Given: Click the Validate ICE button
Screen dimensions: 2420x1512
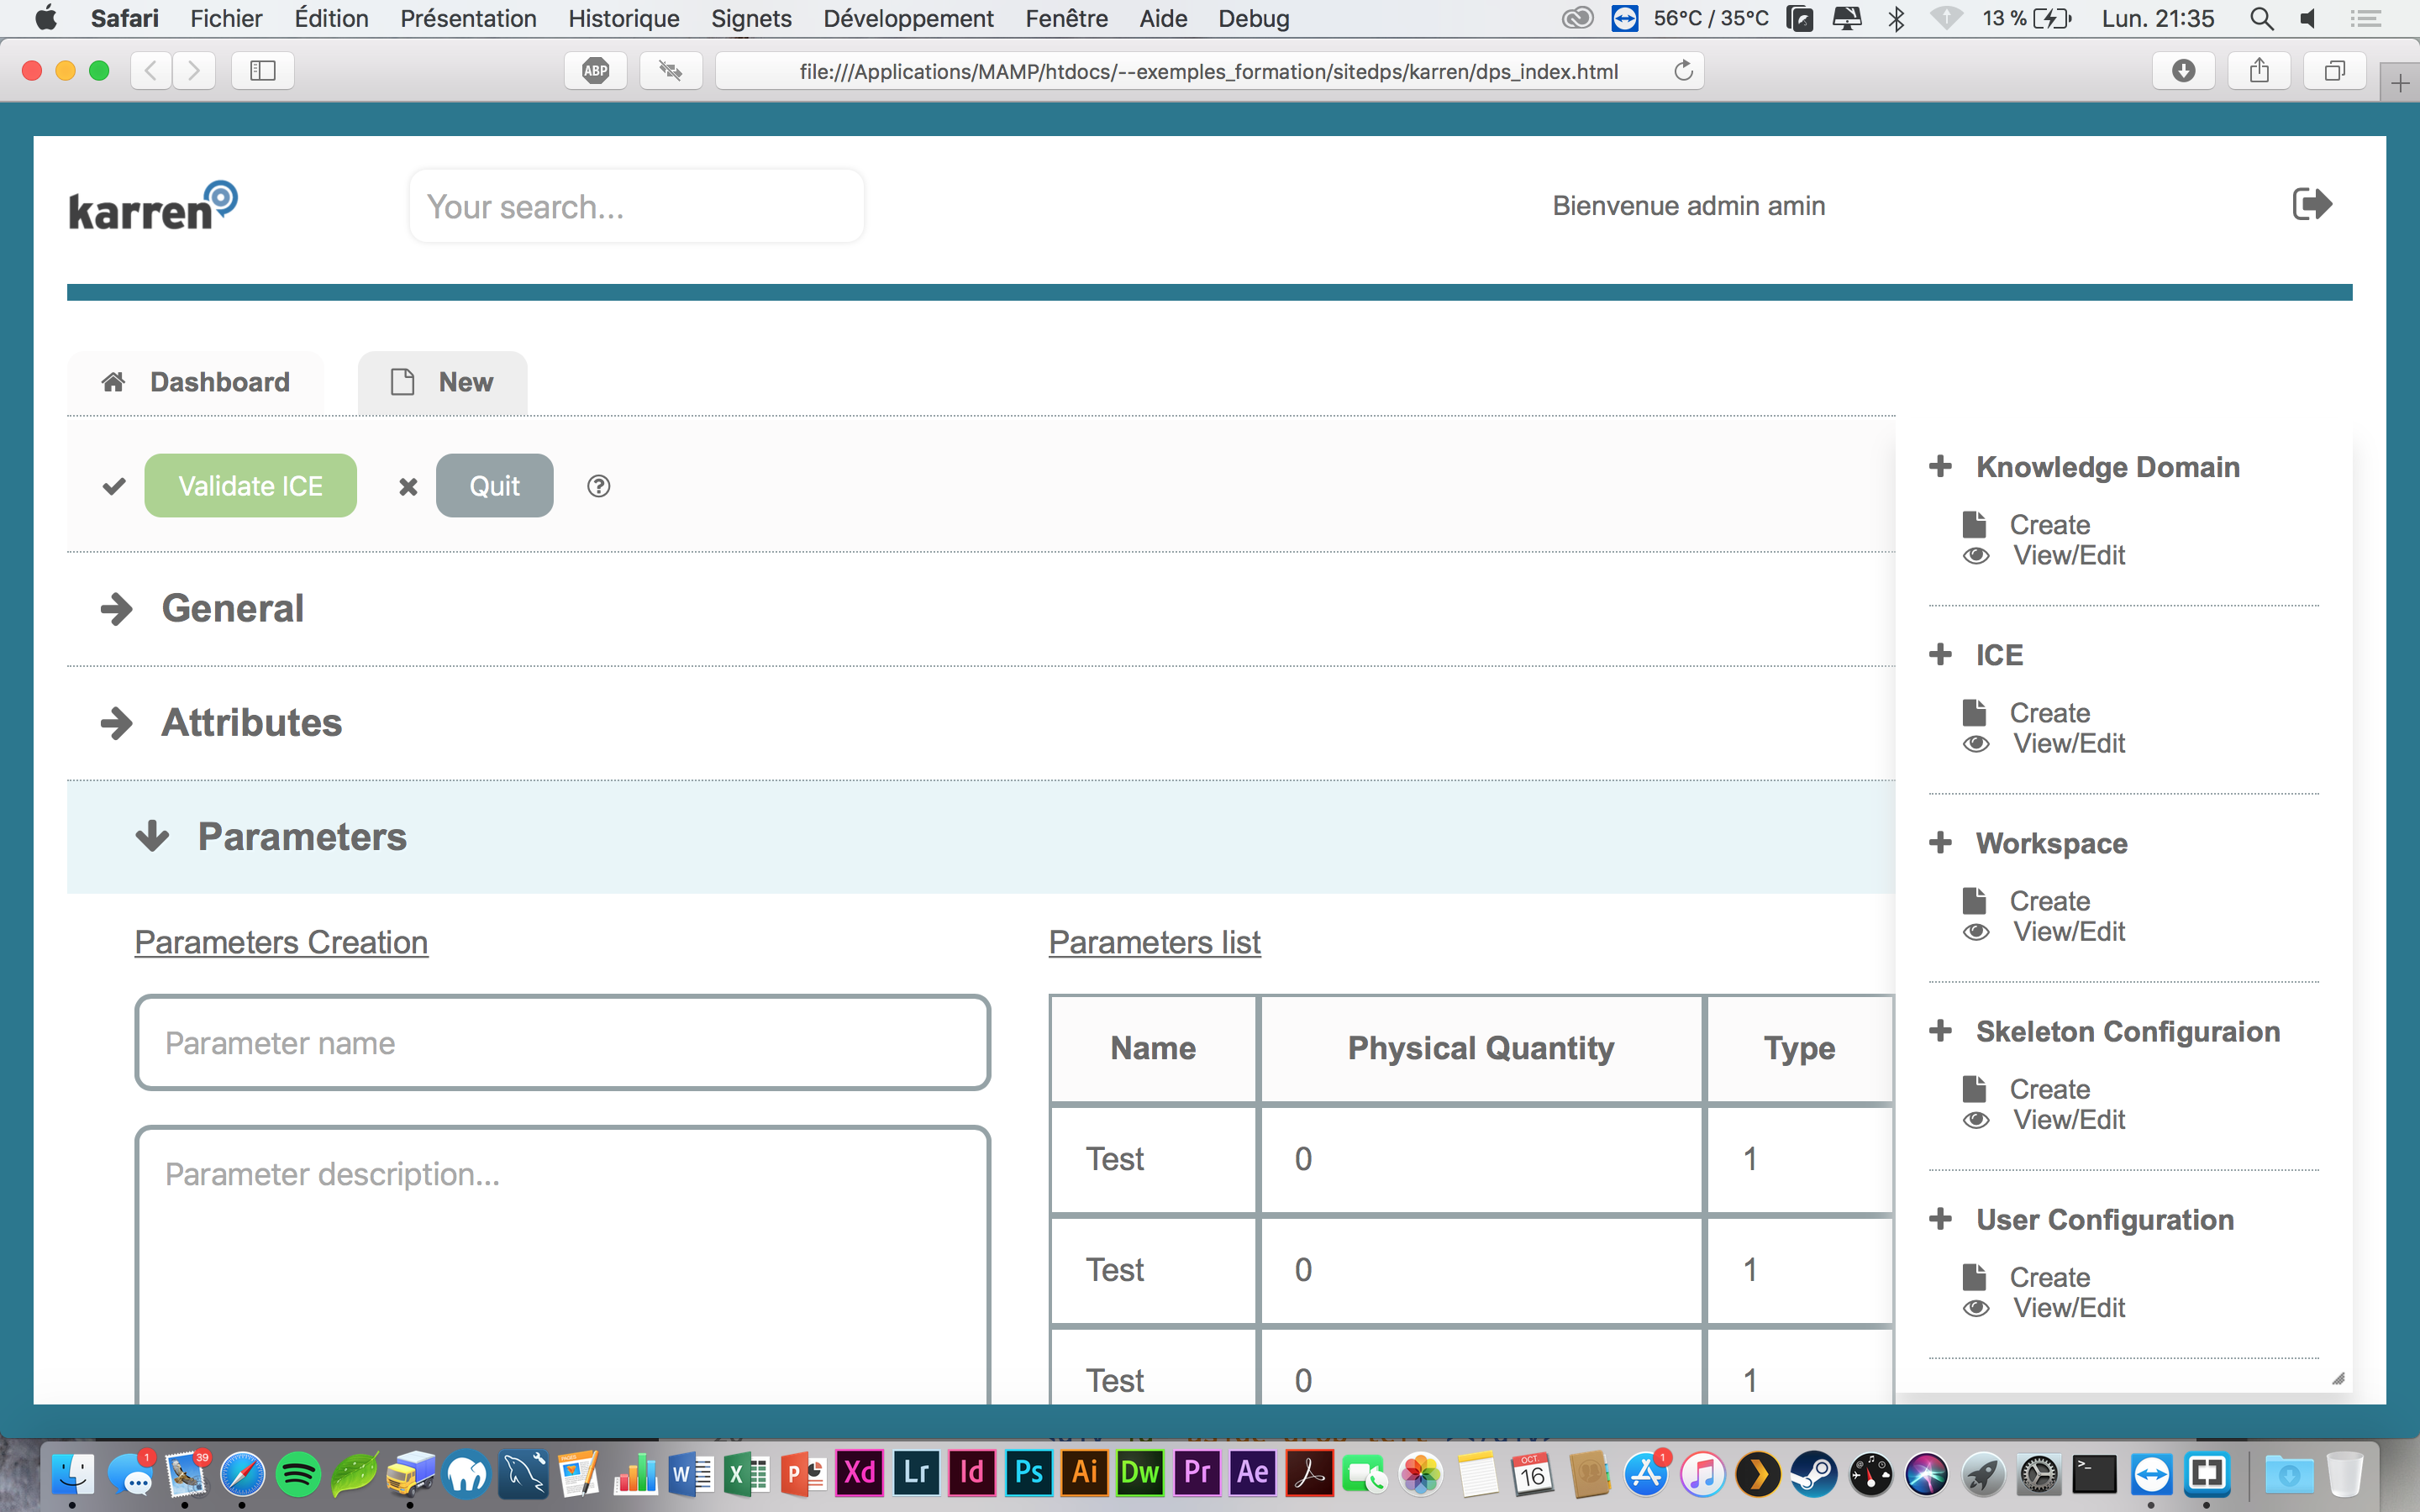Looking at the screenshot, I should (x=250, y=486).
